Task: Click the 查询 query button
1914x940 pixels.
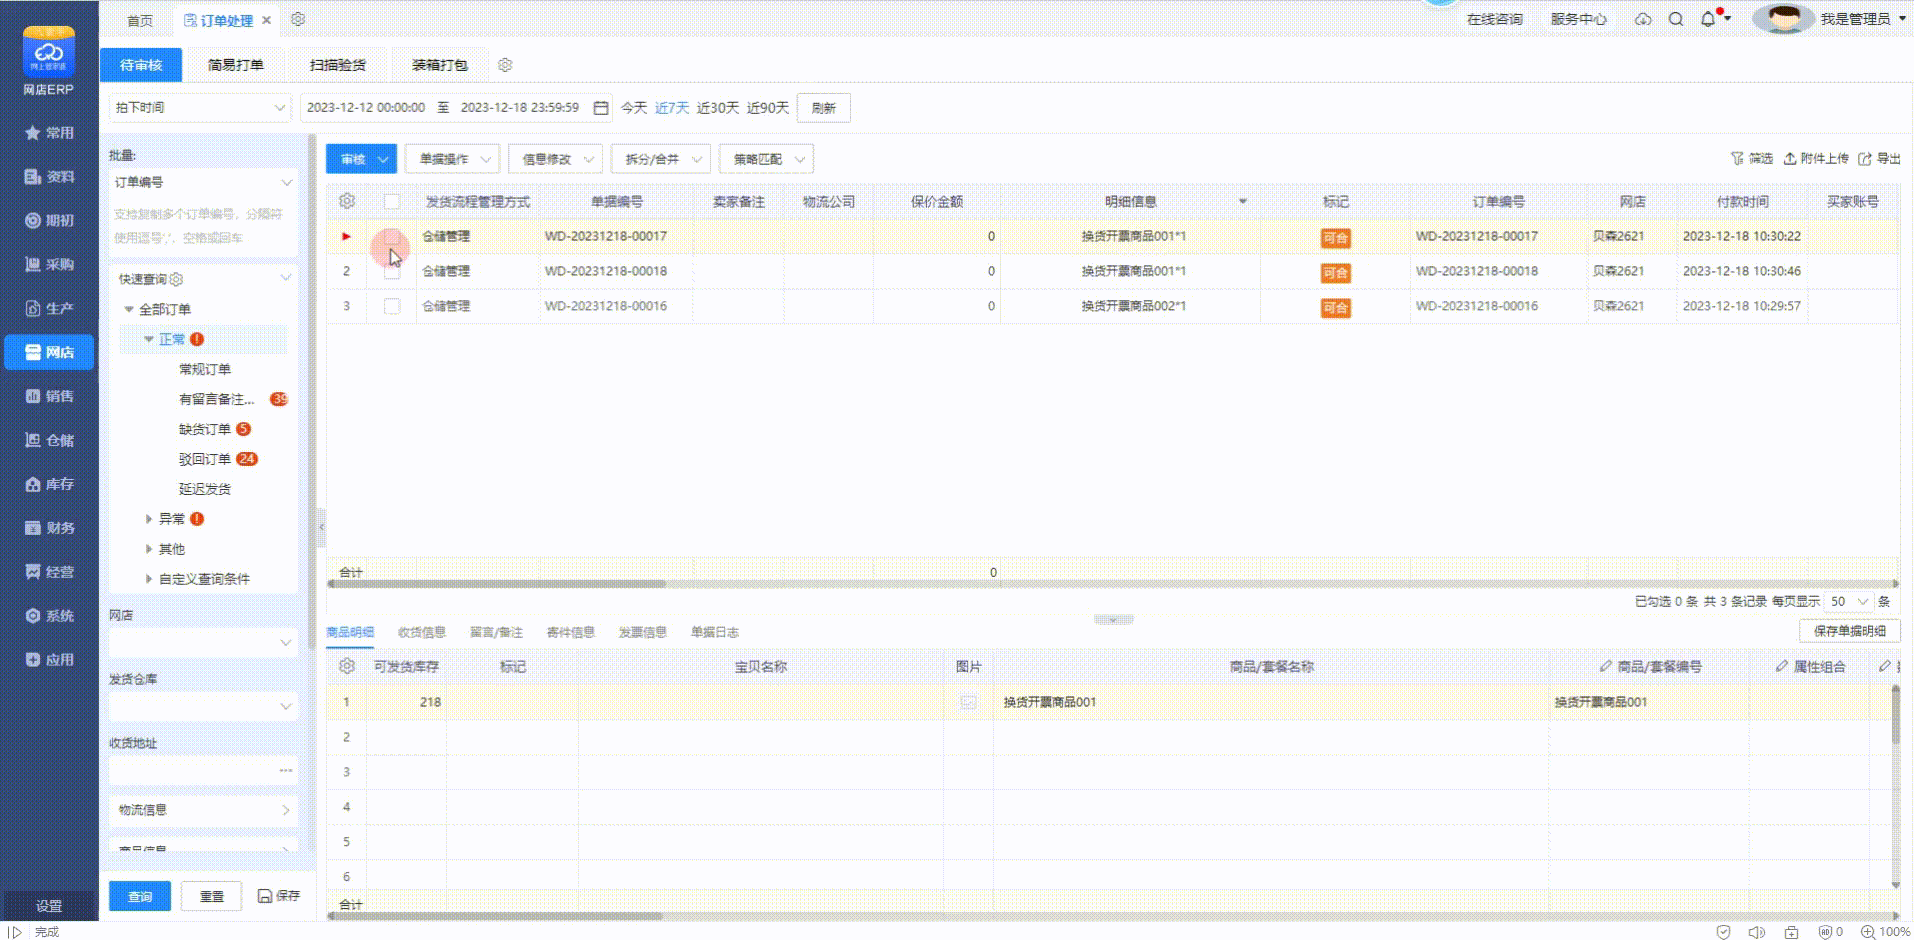Action: pos(140,896)
